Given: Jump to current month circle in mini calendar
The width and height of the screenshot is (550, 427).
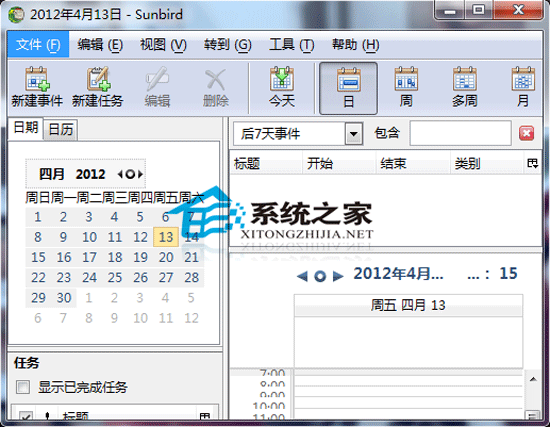Looking at the screenshot, I should 130,174.
